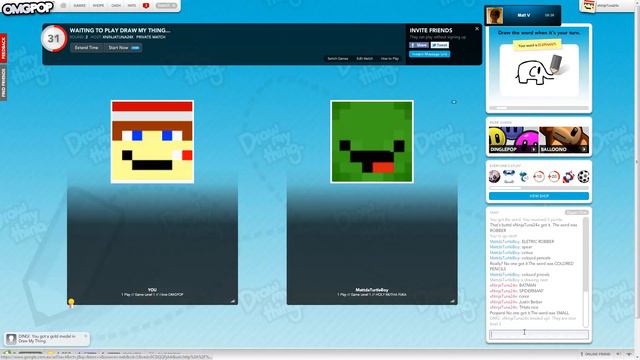Screen dimensions: 640x360
Task: Click the chat message scrollbar
Action: pyautogui.click(x=586, y=271)
